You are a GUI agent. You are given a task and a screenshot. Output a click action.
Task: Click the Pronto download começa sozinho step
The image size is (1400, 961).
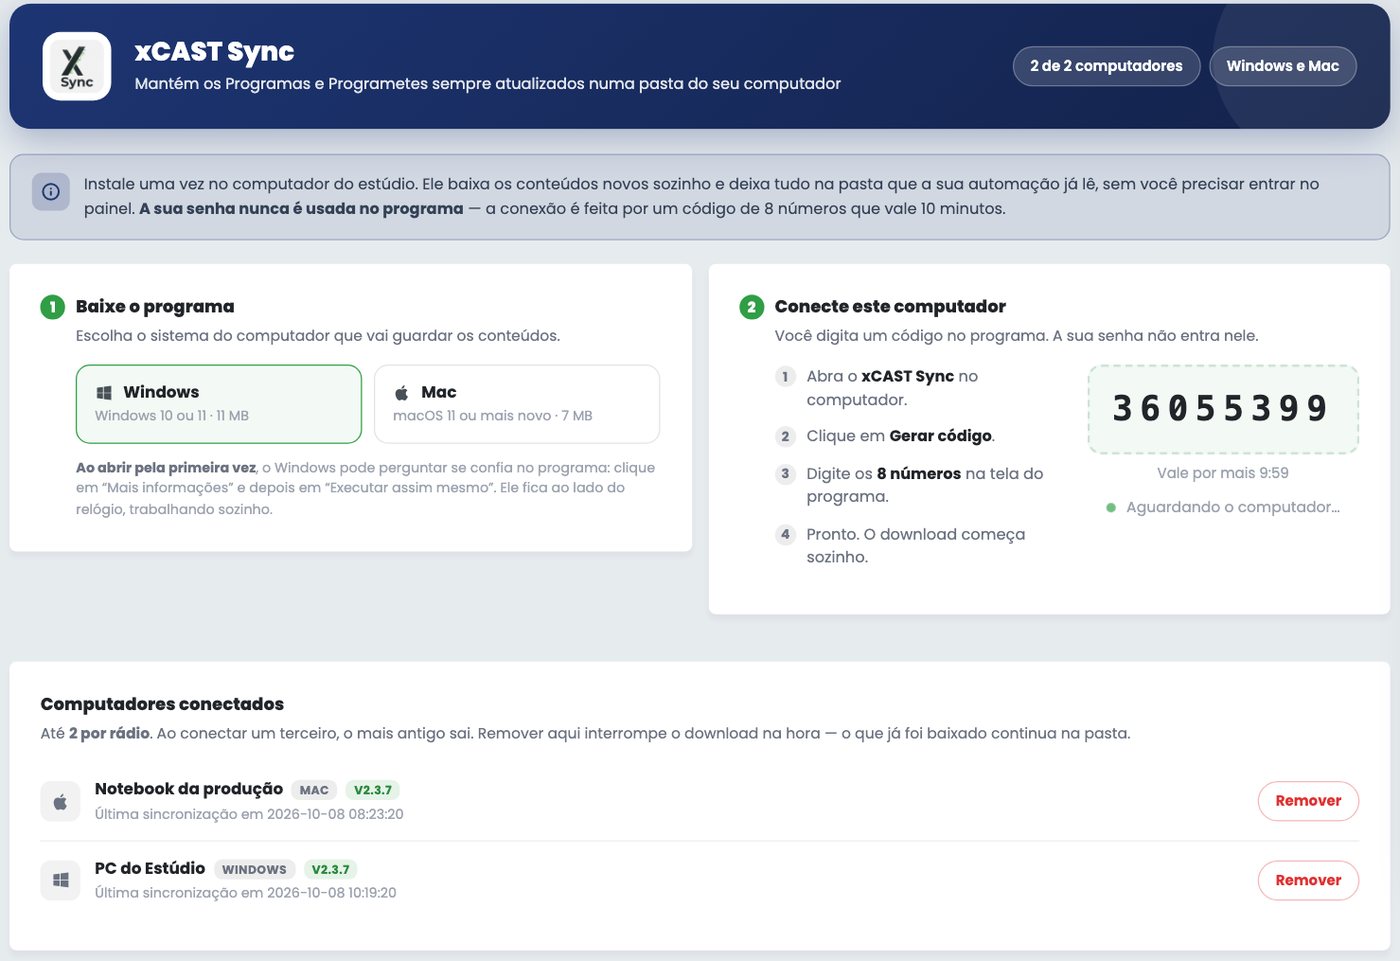click(x=915, y=546)
